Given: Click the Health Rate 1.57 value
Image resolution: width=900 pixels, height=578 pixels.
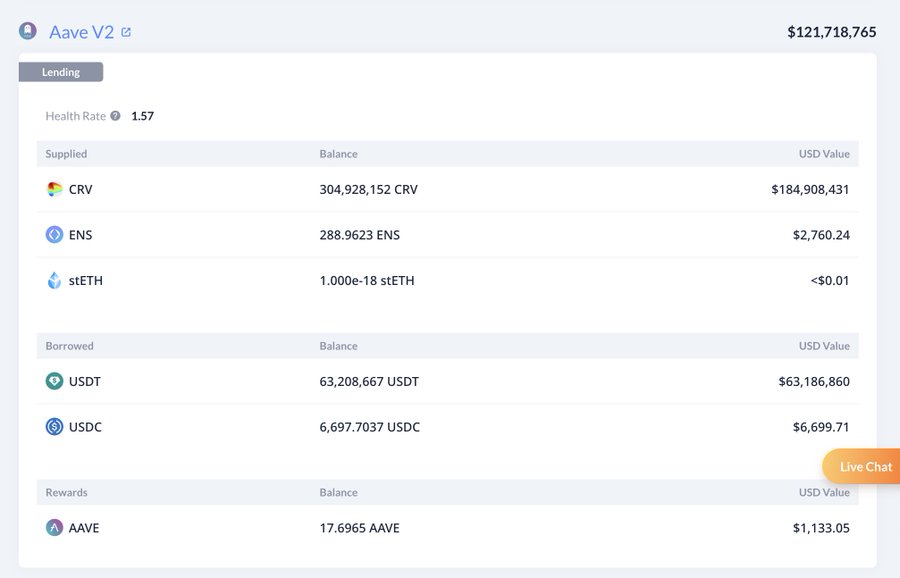Looking at the screenshot, I should point(142,116).
